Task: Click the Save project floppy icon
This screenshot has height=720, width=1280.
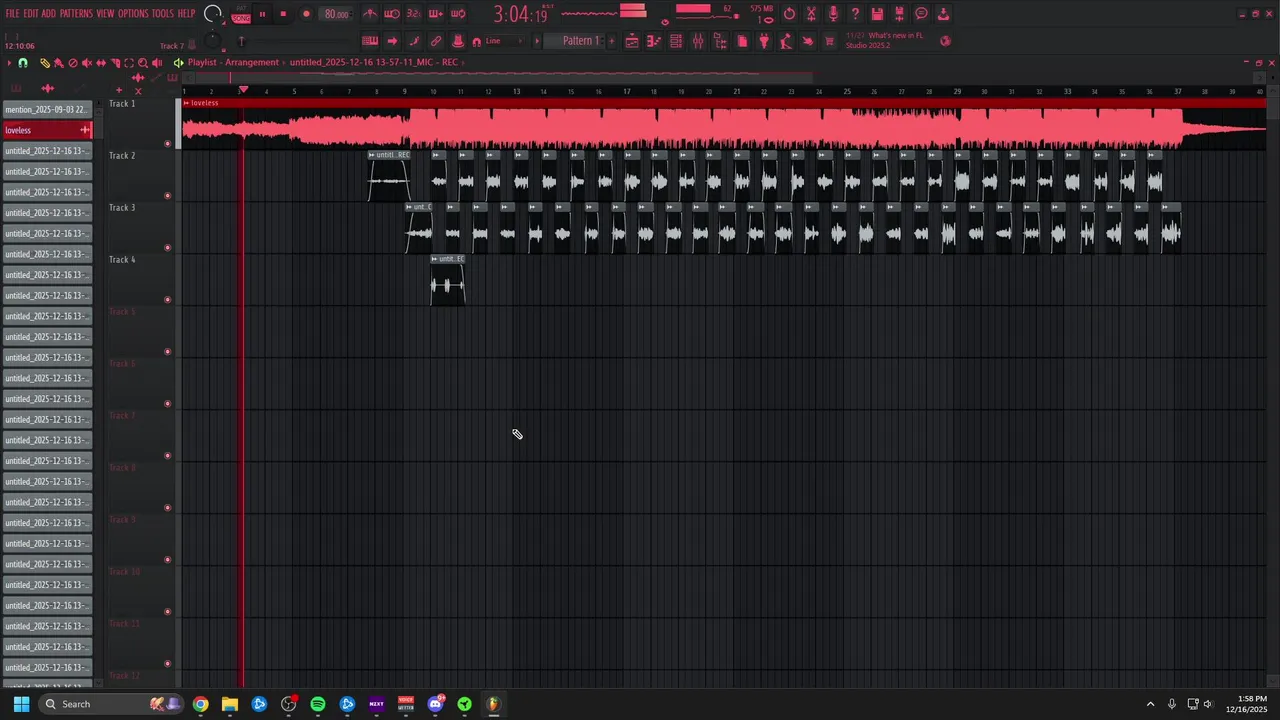Action: click(x=877, y=14)
